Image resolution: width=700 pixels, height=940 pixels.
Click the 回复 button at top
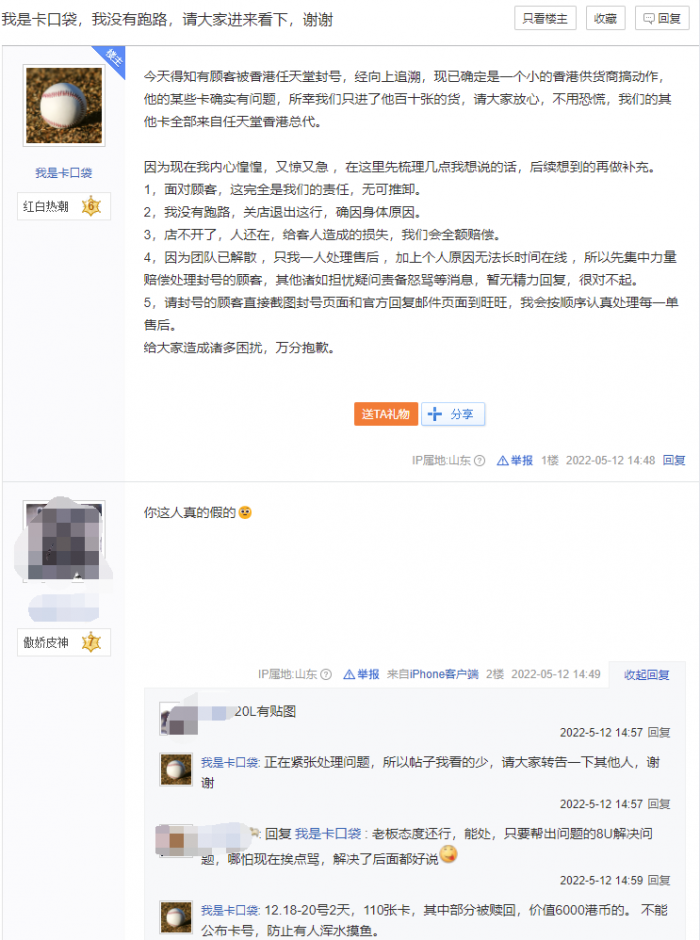(662, 19)
